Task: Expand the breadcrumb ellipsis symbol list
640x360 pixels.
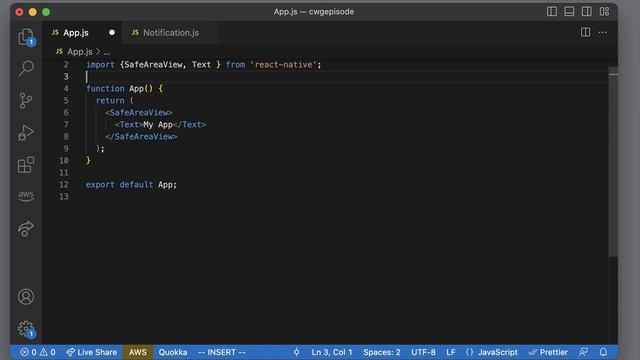Action: coord(107,52)
